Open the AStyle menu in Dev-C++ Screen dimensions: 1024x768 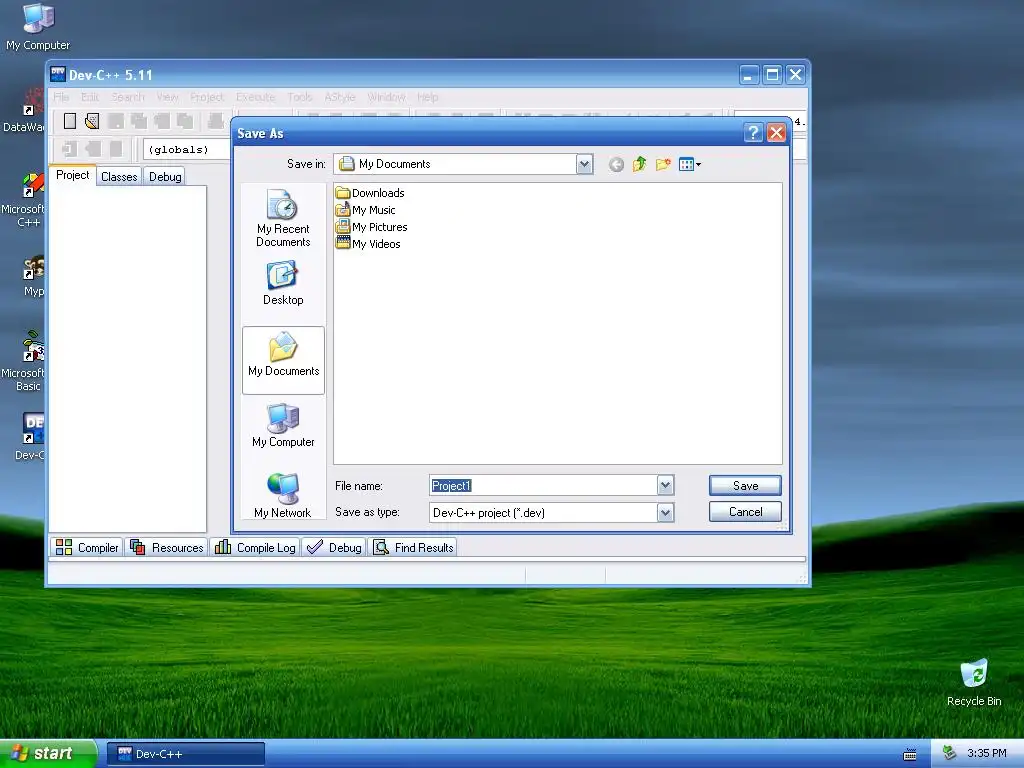coord(340,97)
